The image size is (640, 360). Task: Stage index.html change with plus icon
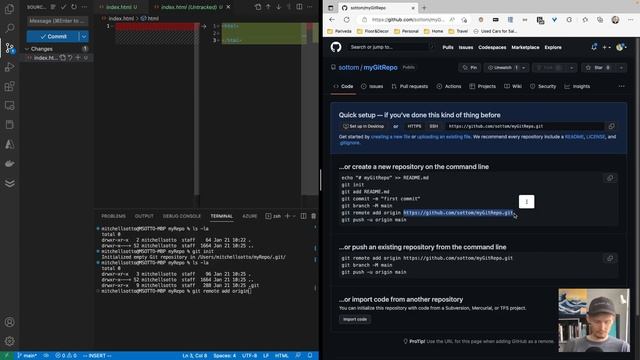[x=78, y=58]
